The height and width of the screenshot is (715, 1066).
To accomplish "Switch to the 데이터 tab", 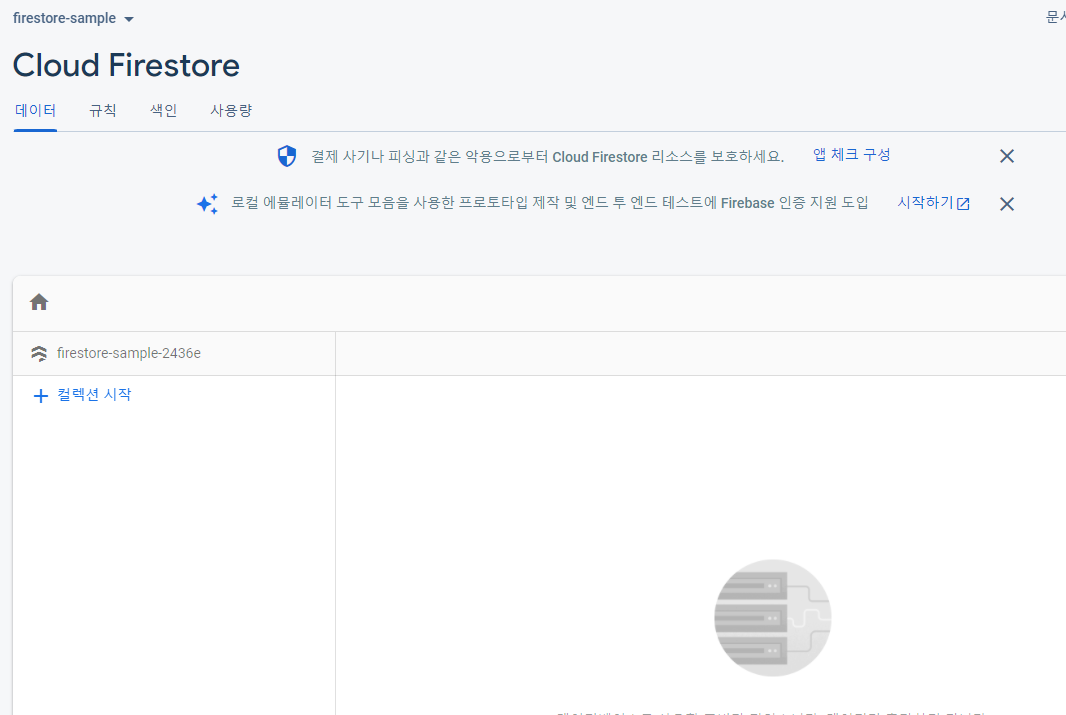I will [x=35, y=111].
